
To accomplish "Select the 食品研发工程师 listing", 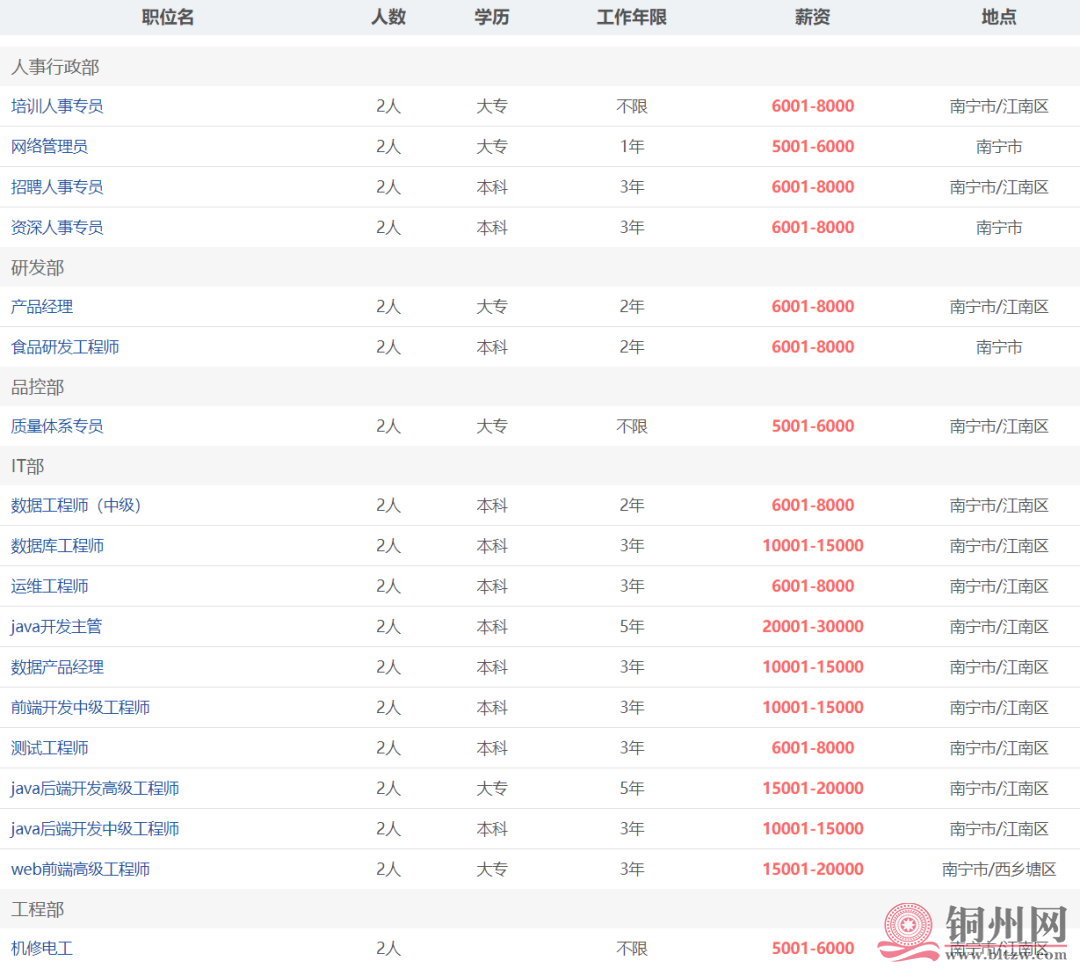I will tap(65, 347).
